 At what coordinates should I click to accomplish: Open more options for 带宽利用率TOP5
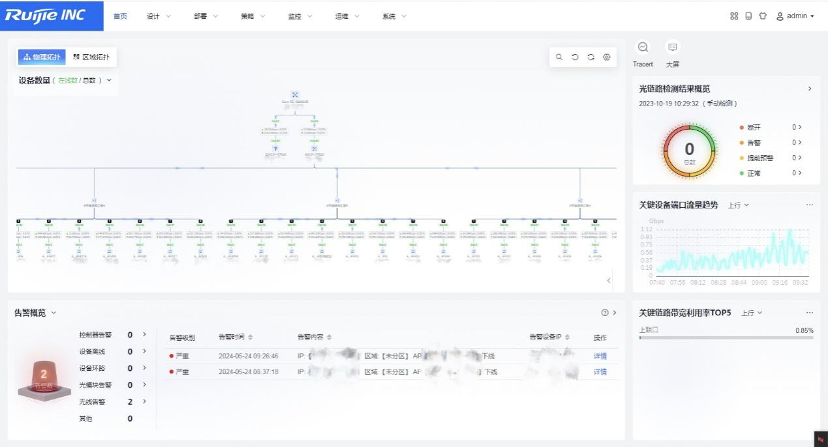[810, 312]
